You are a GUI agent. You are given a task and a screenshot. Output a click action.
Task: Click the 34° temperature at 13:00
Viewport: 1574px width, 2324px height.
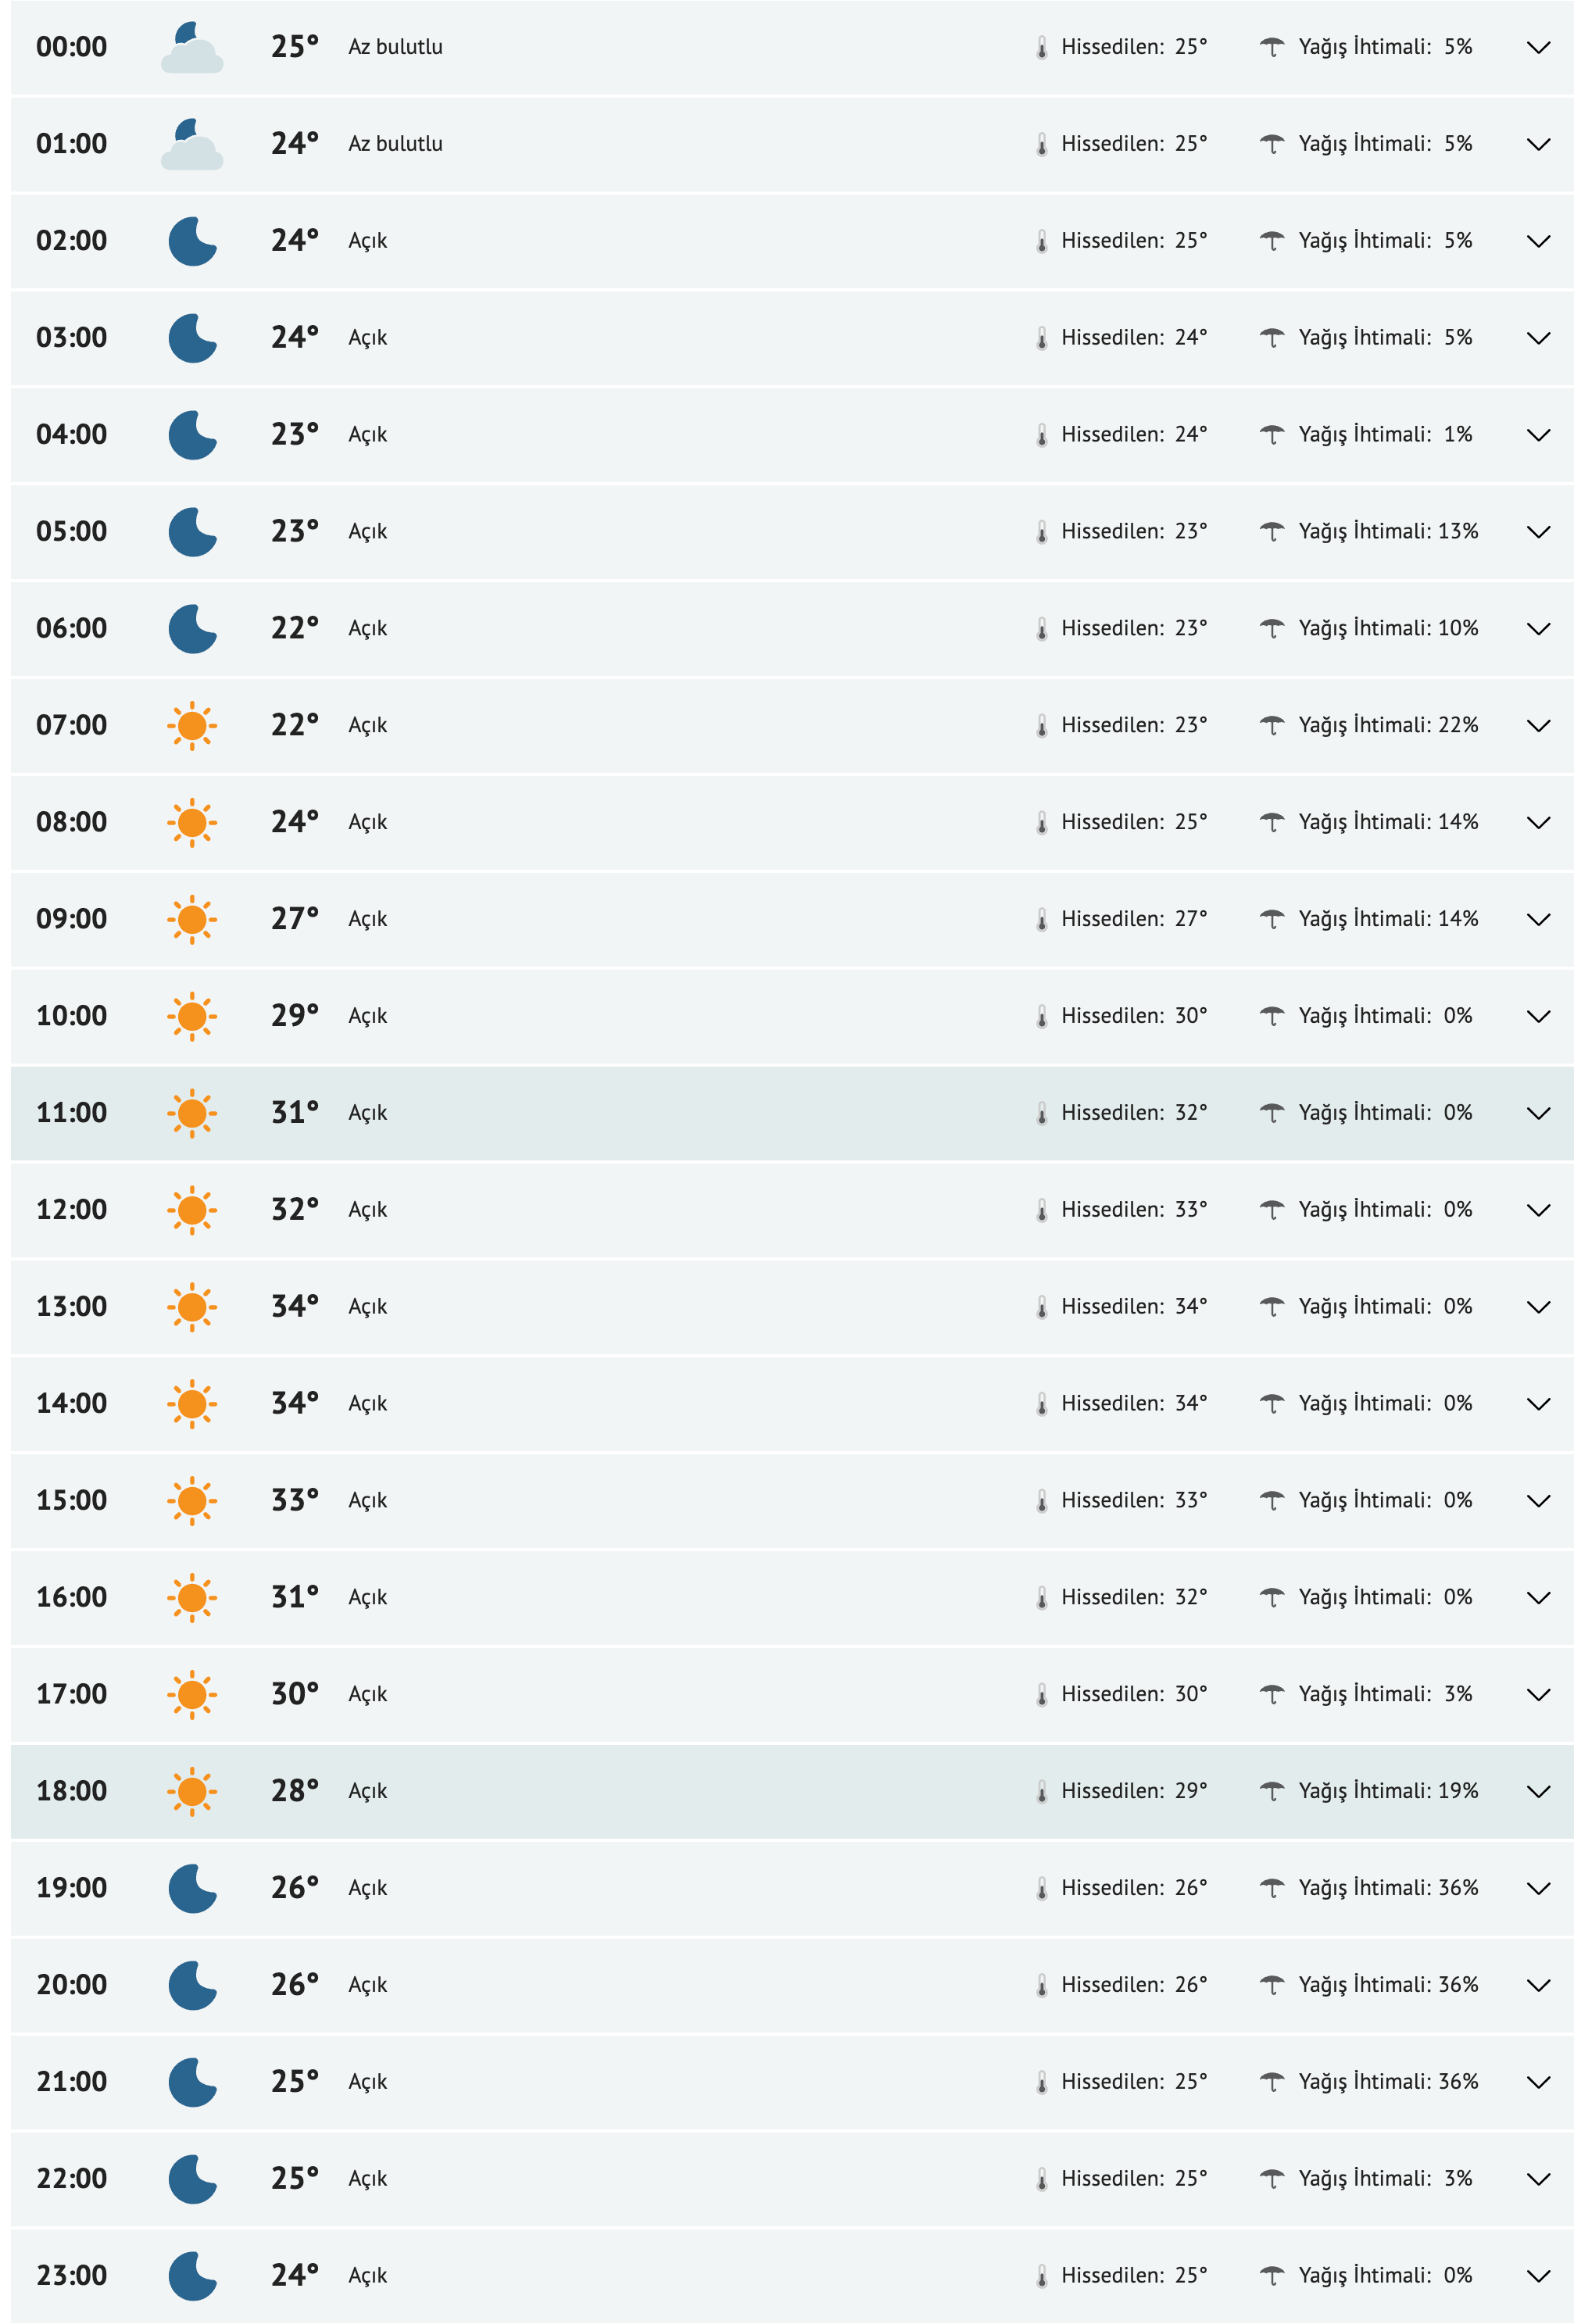294,1306
